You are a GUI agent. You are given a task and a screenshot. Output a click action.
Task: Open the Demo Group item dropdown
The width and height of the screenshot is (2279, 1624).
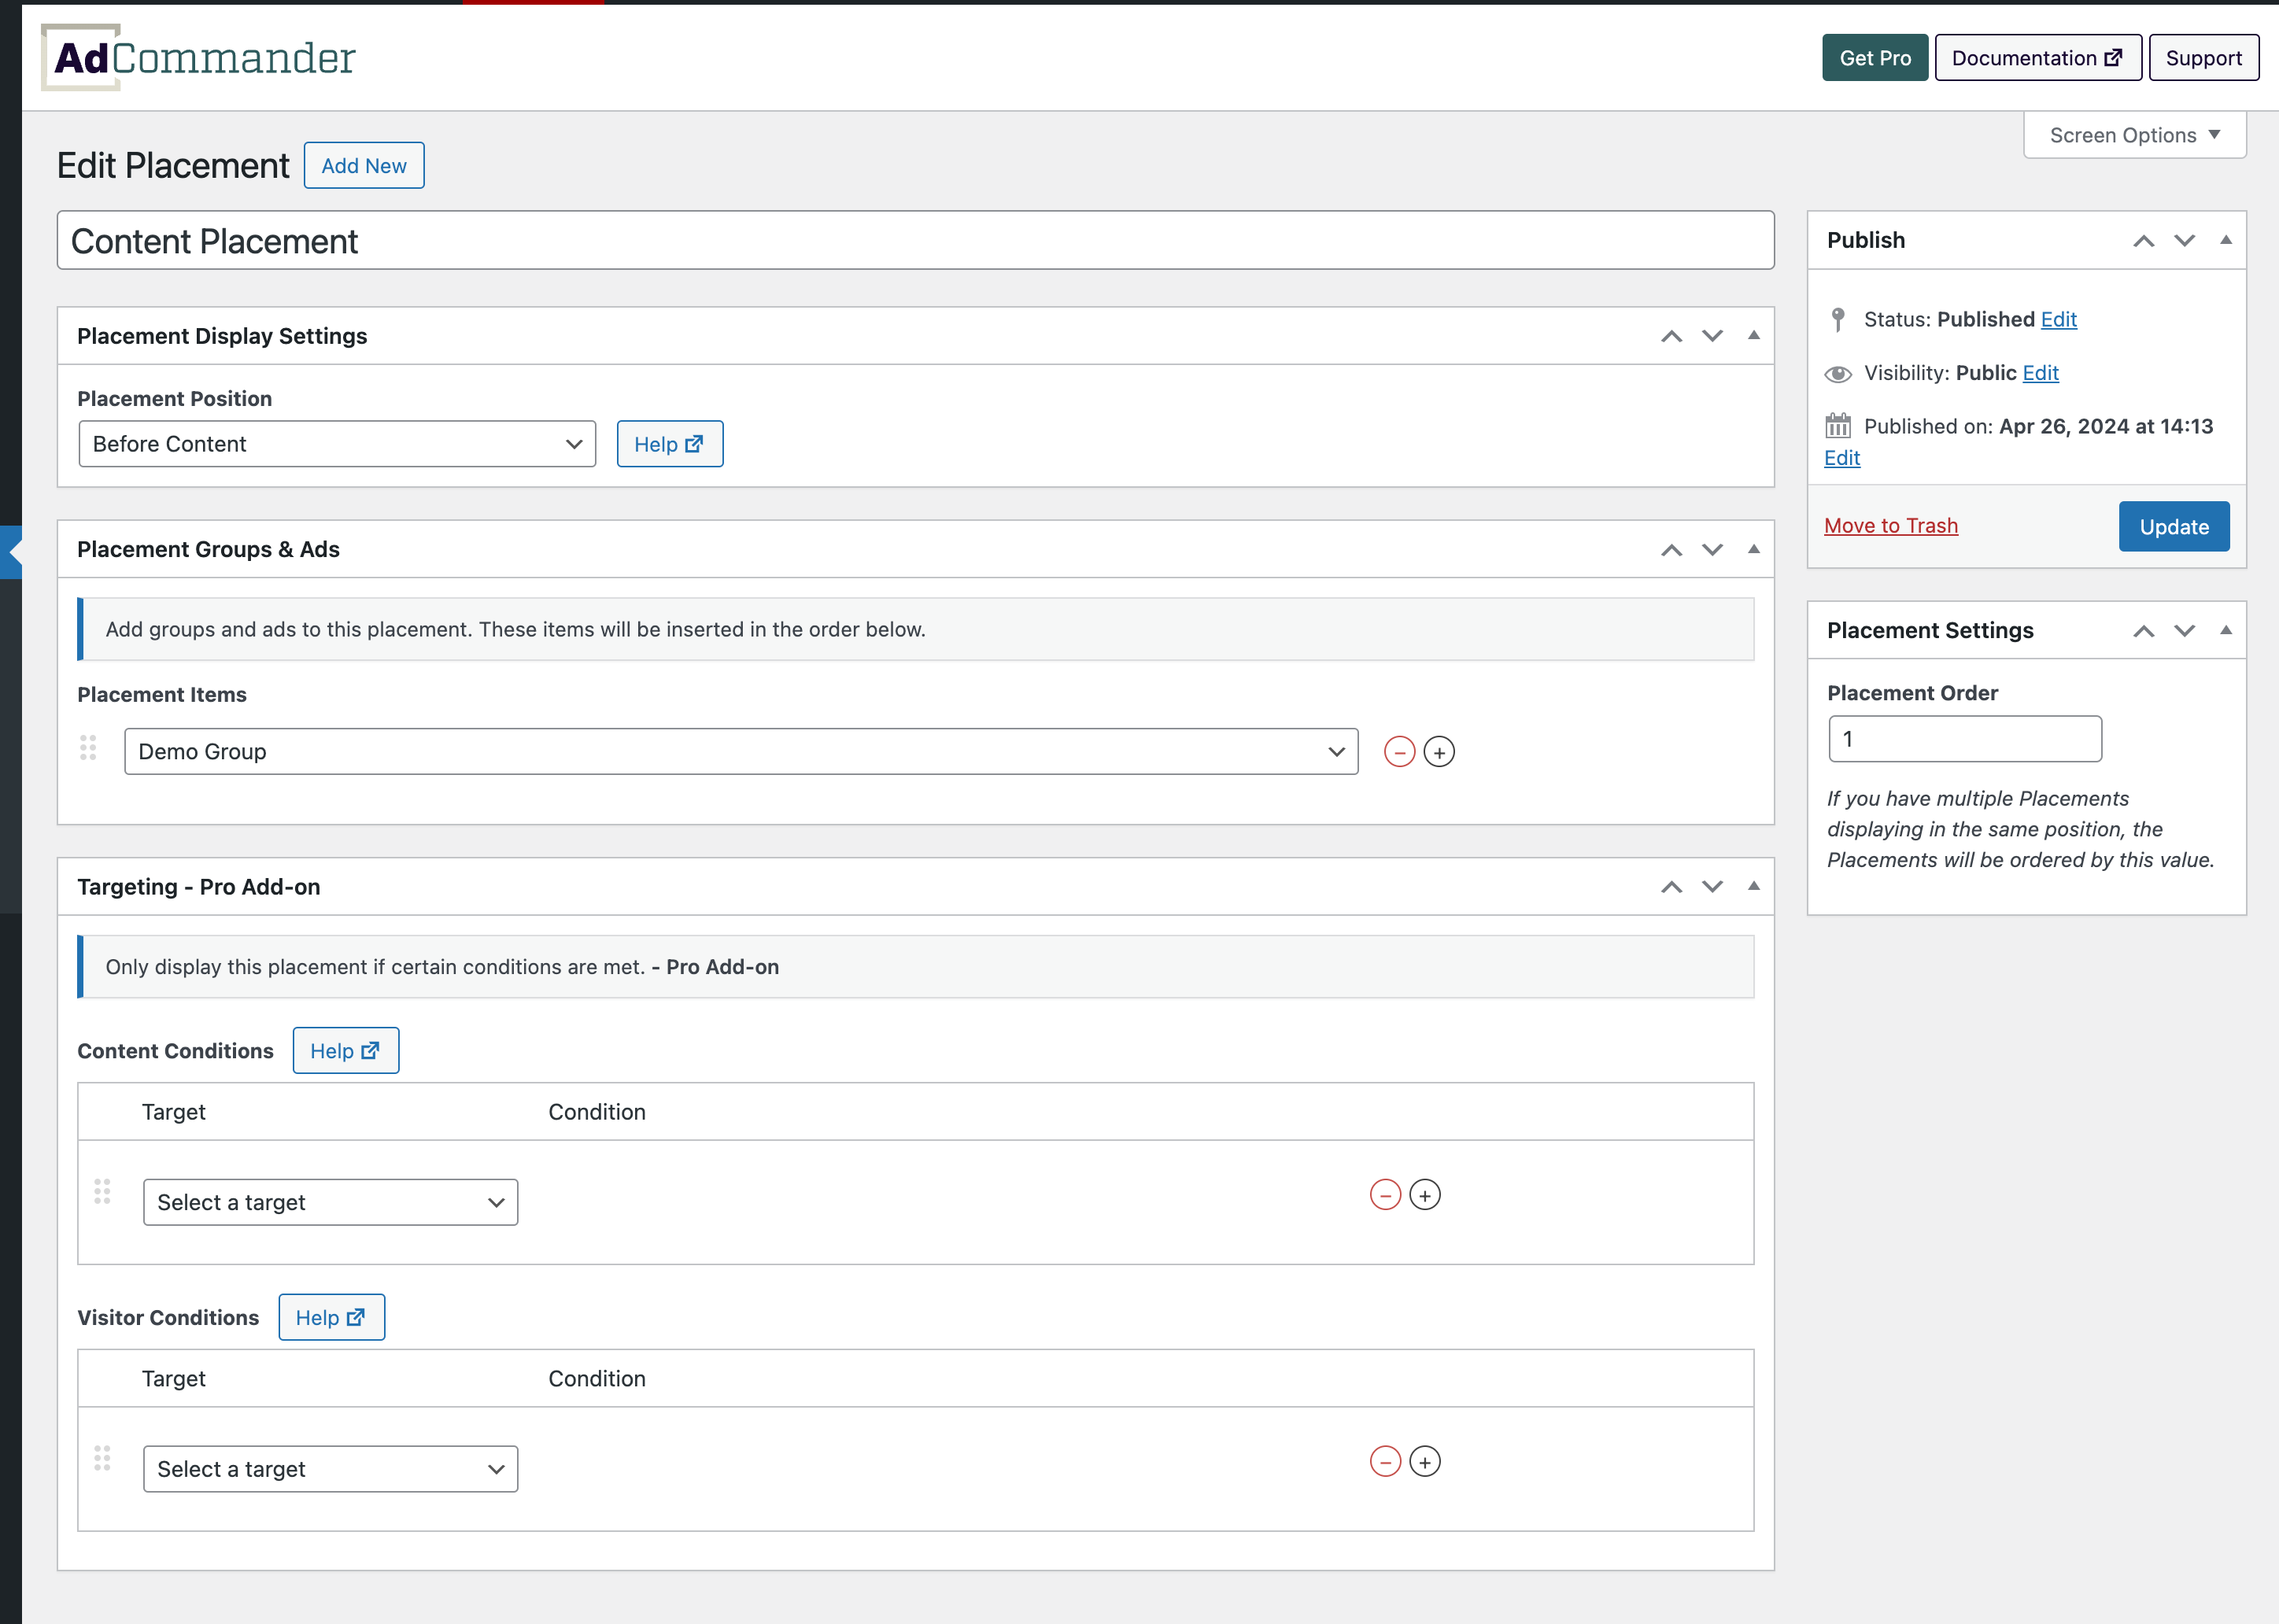point(741,751)
